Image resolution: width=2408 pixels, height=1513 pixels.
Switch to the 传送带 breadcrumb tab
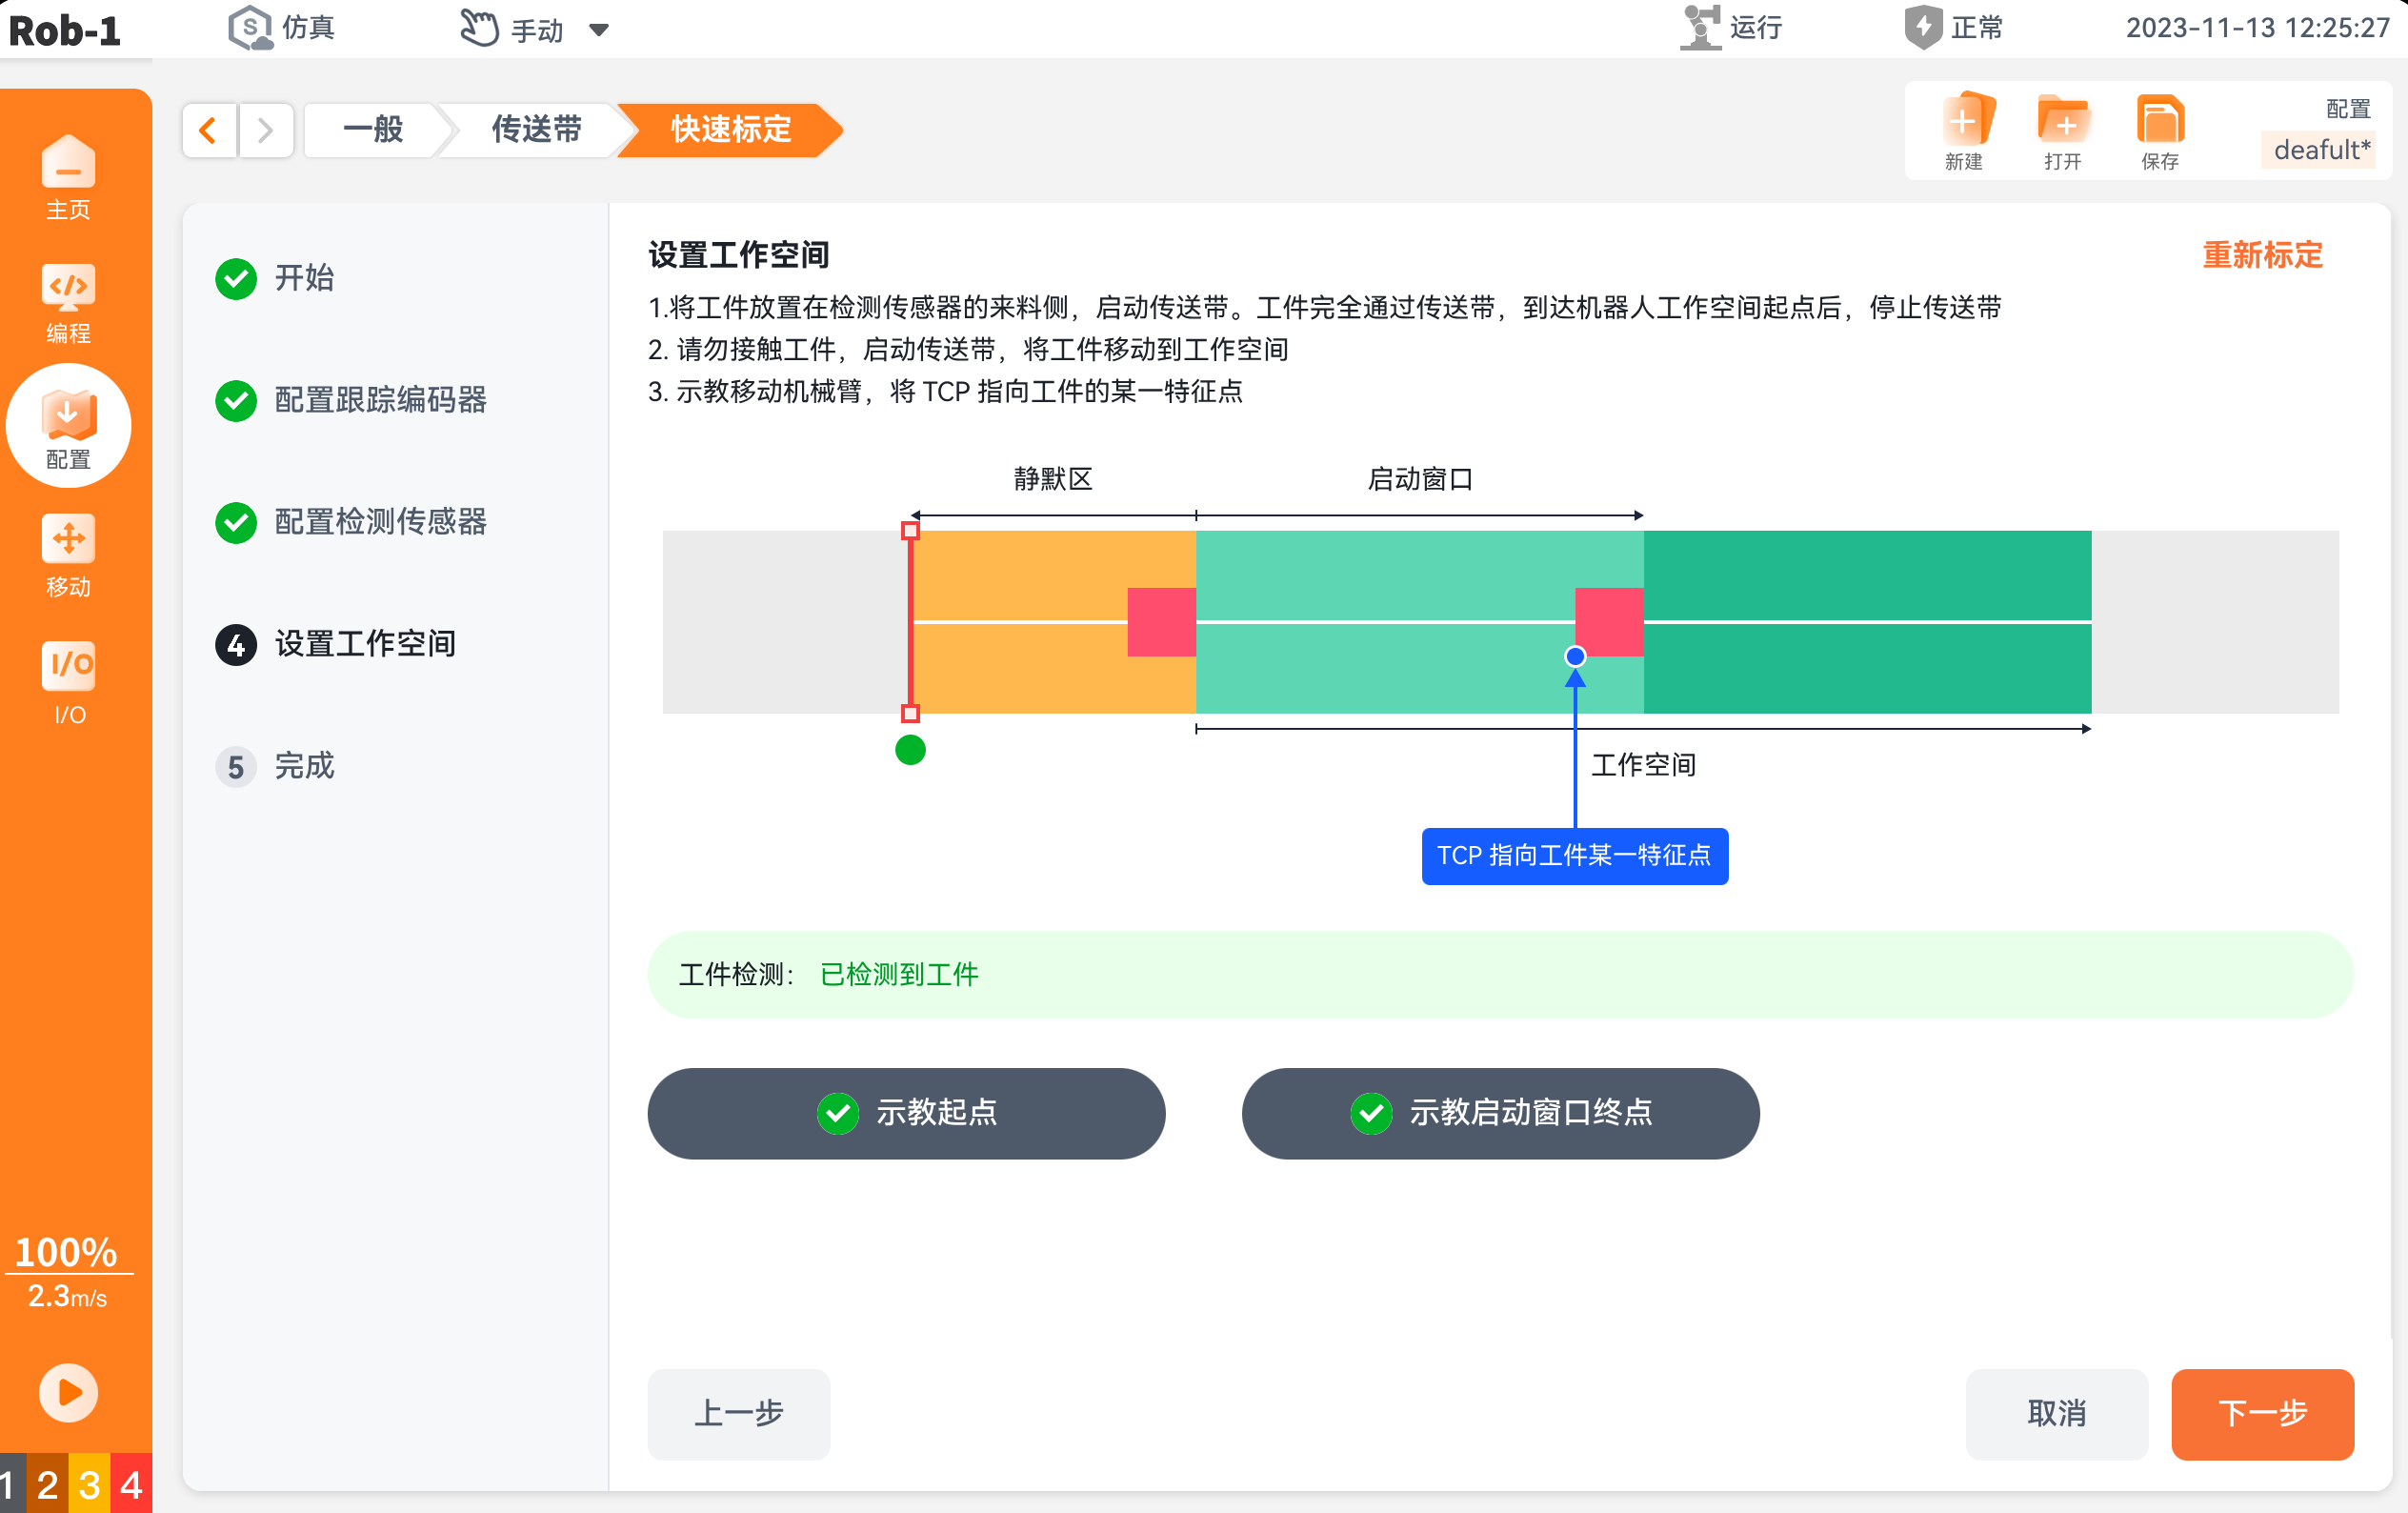(536, 130)
